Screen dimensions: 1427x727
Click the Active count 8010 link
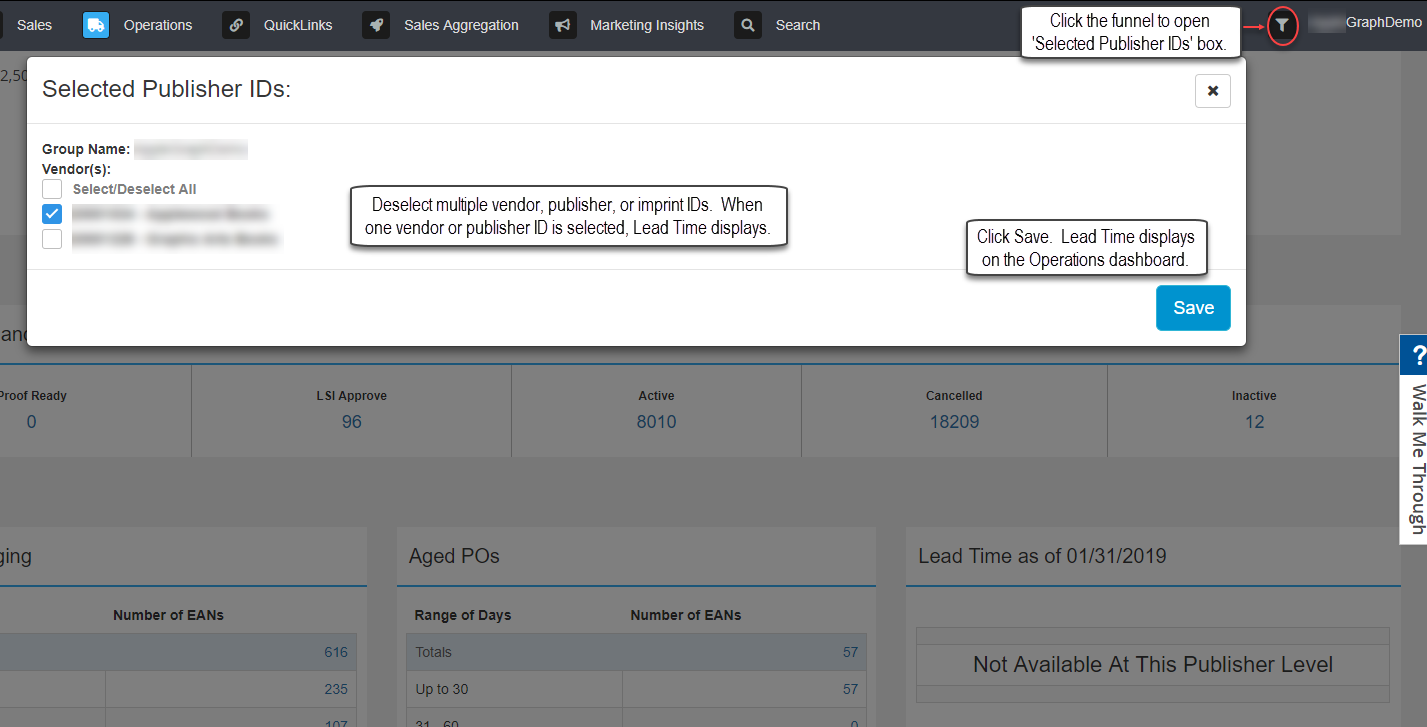tap(656, 422)
